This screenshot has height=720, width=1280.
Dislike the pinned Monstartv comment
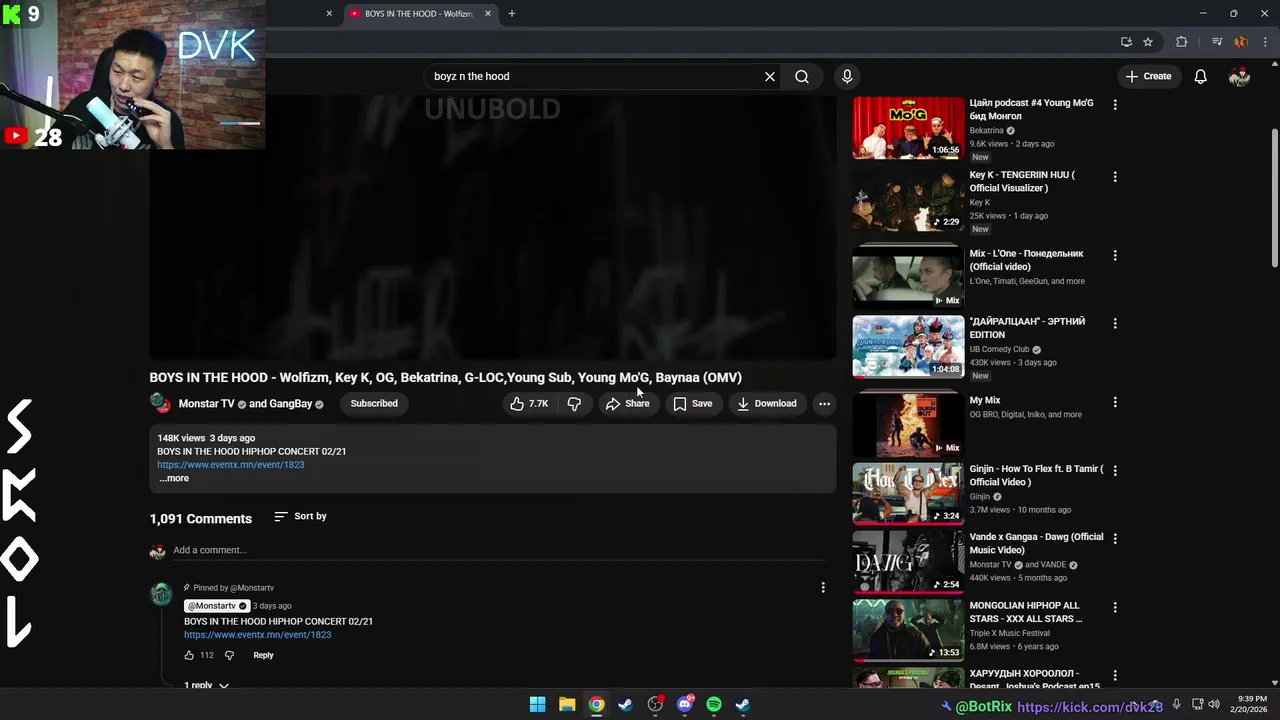tap(229, 655)
